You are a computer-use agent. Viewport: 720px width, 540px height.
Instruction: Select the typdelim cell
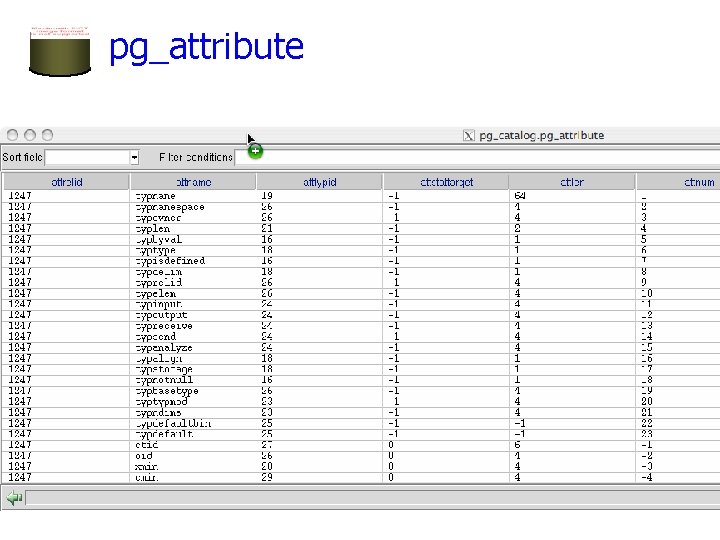[193, 272]
